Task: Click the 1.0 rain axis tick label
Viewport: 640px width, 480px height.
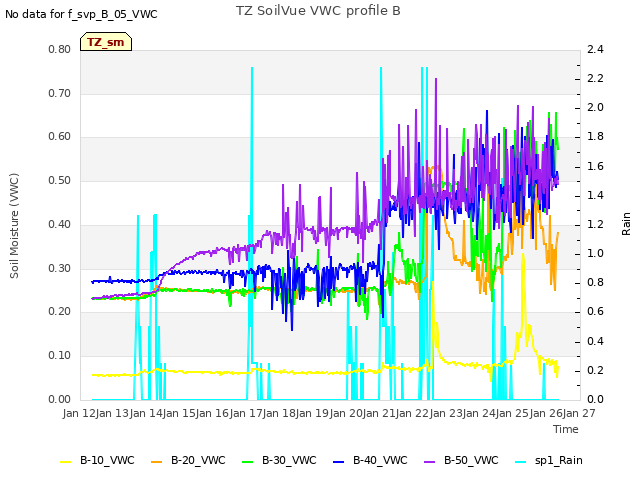Action: coord(595,254)
